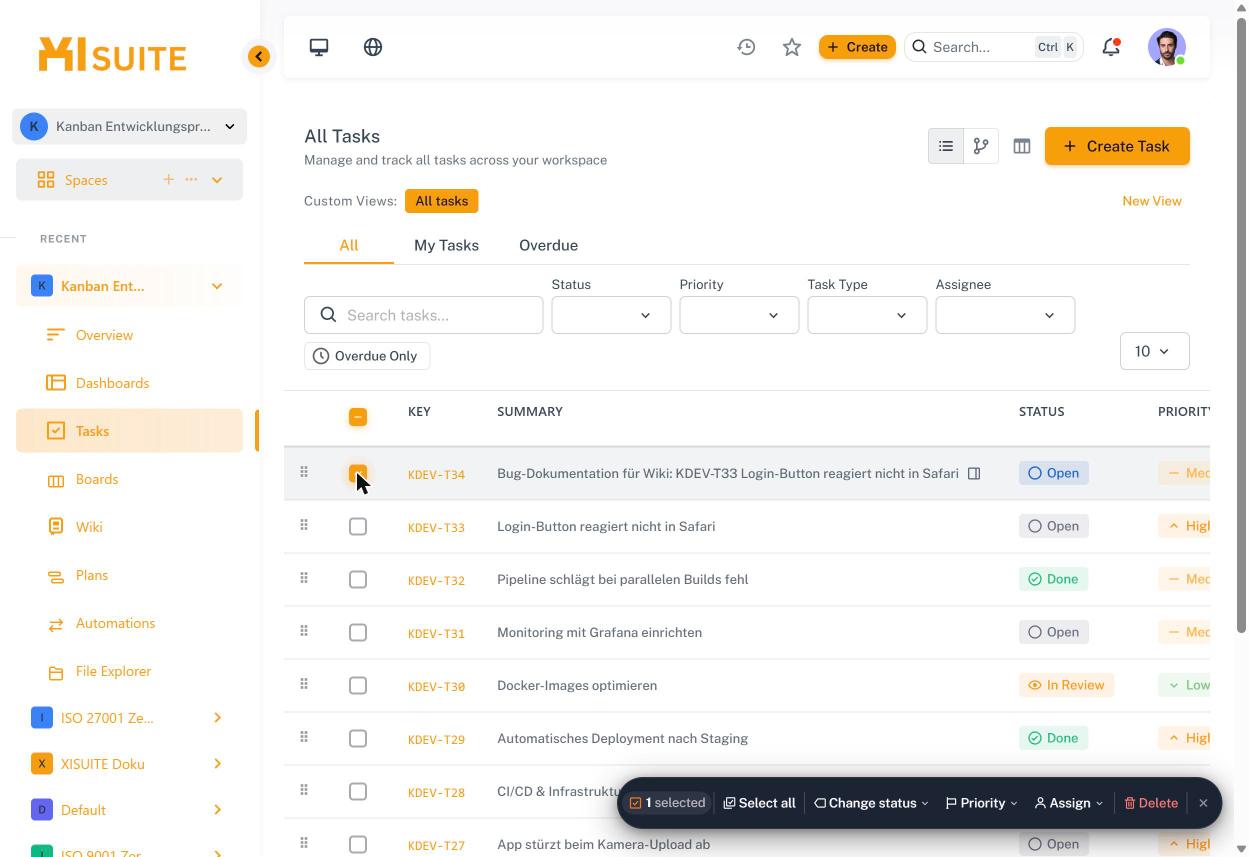Viewport: 1249px width, 857px height.
Task: Click the Create Task button
Action: [x=1117, y=146]
